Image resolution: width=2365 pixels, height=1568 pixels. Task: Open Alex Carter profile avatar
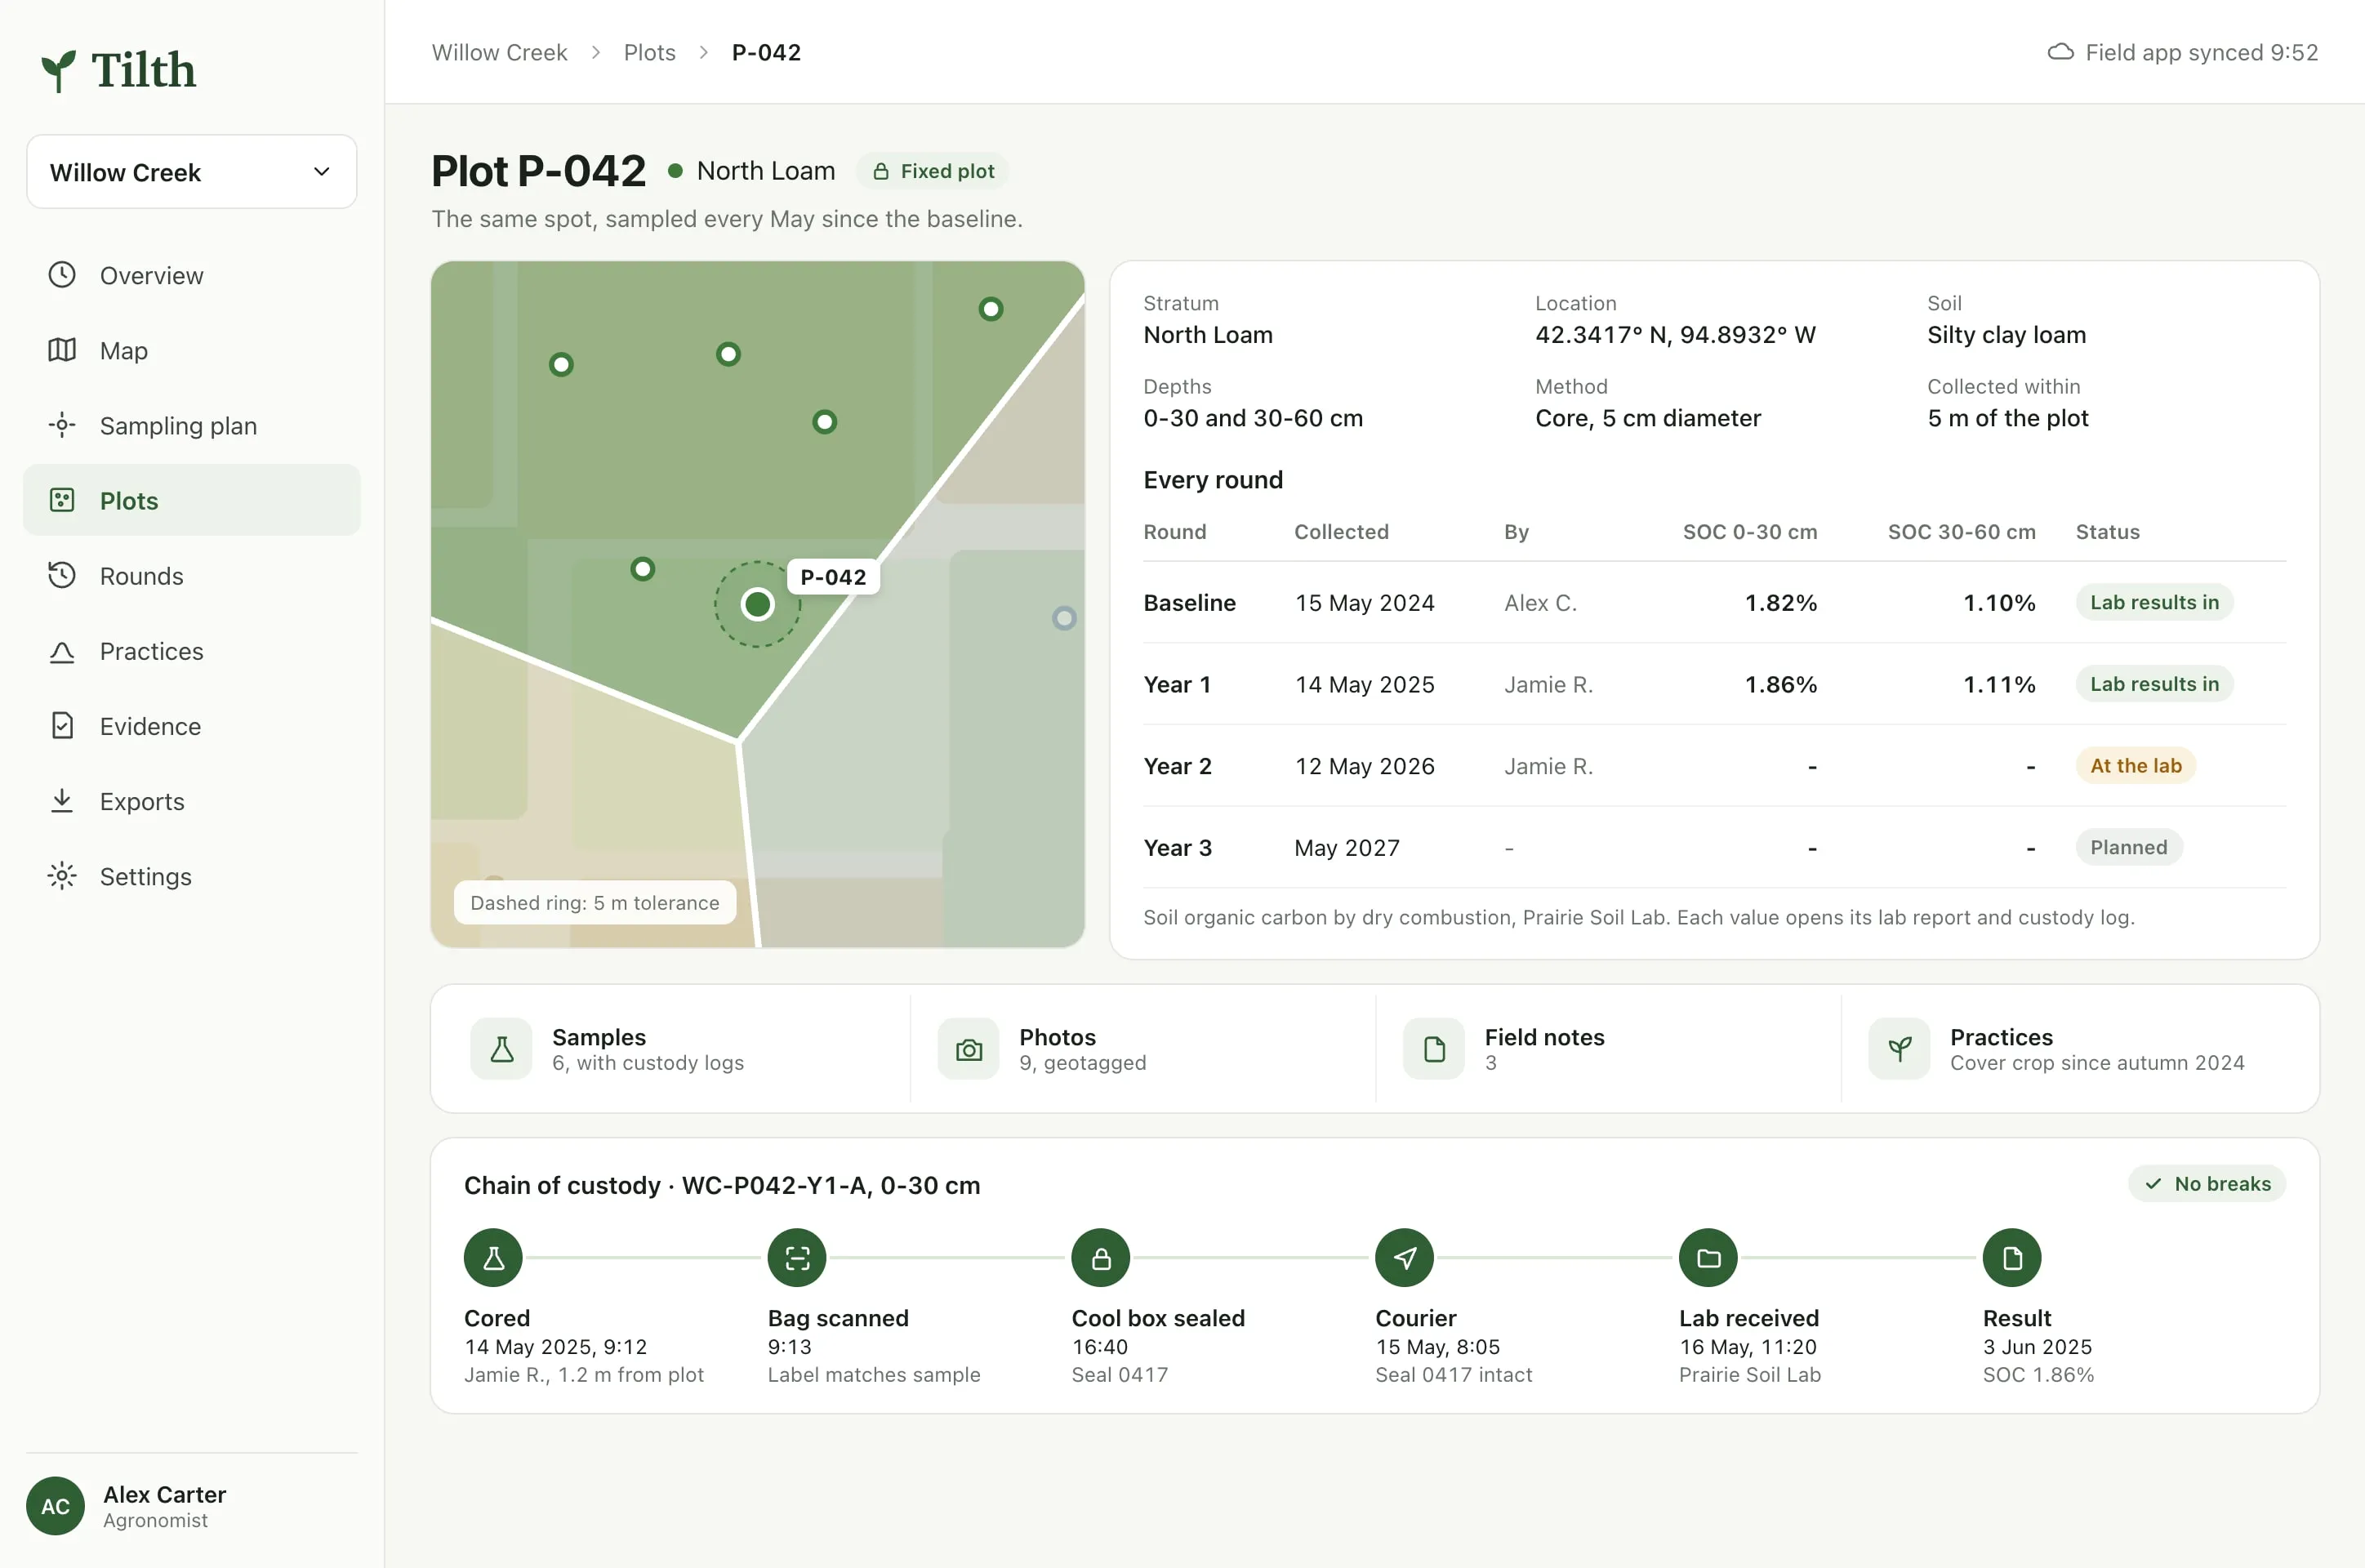[55, 1506]
